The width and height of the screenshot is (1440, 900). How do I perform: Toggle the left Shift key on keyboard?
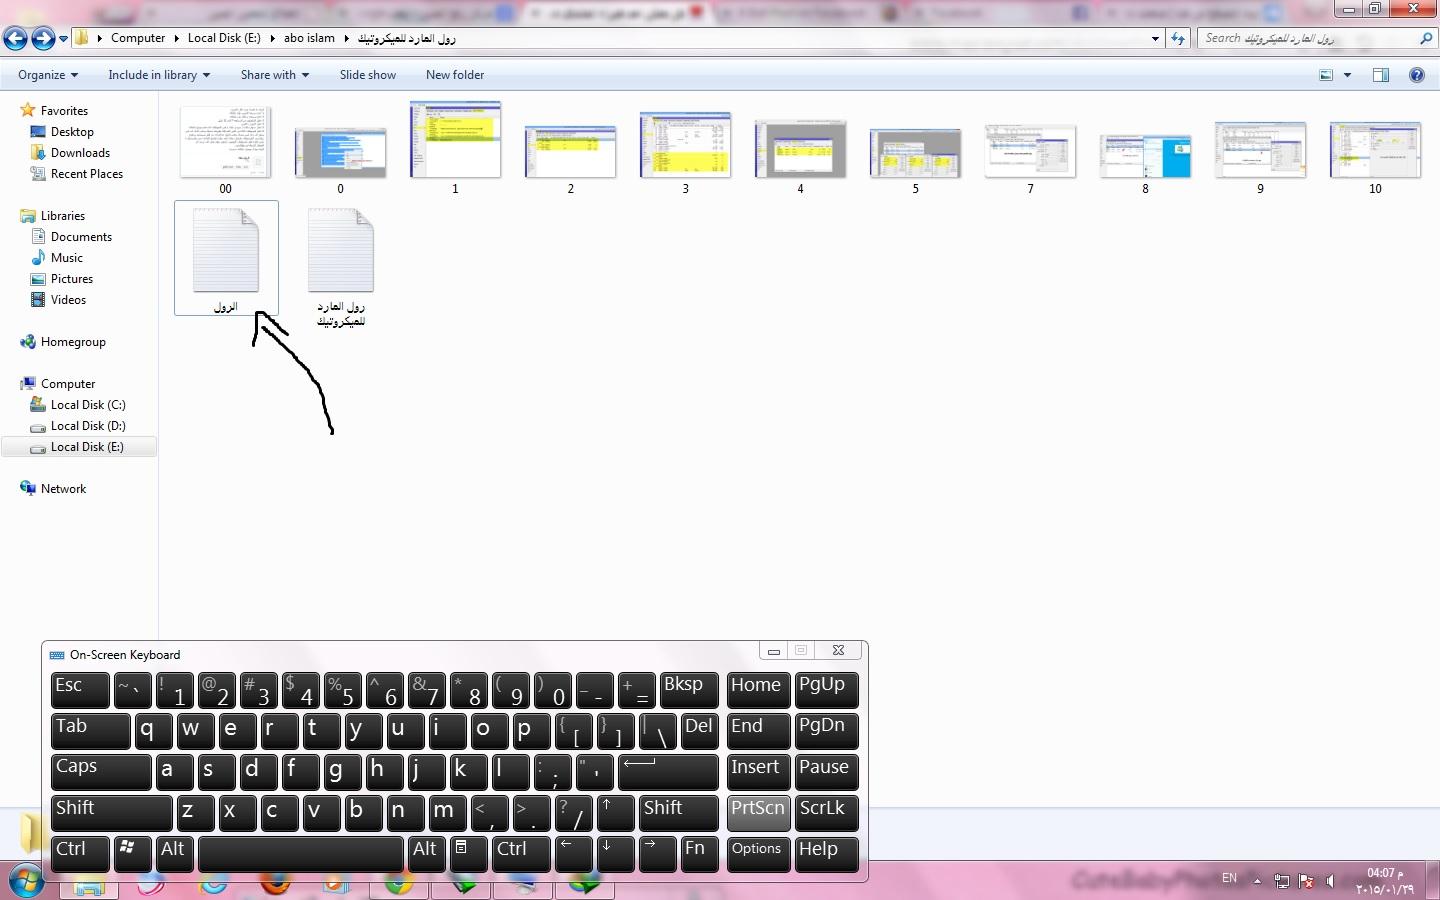[111, 813]
